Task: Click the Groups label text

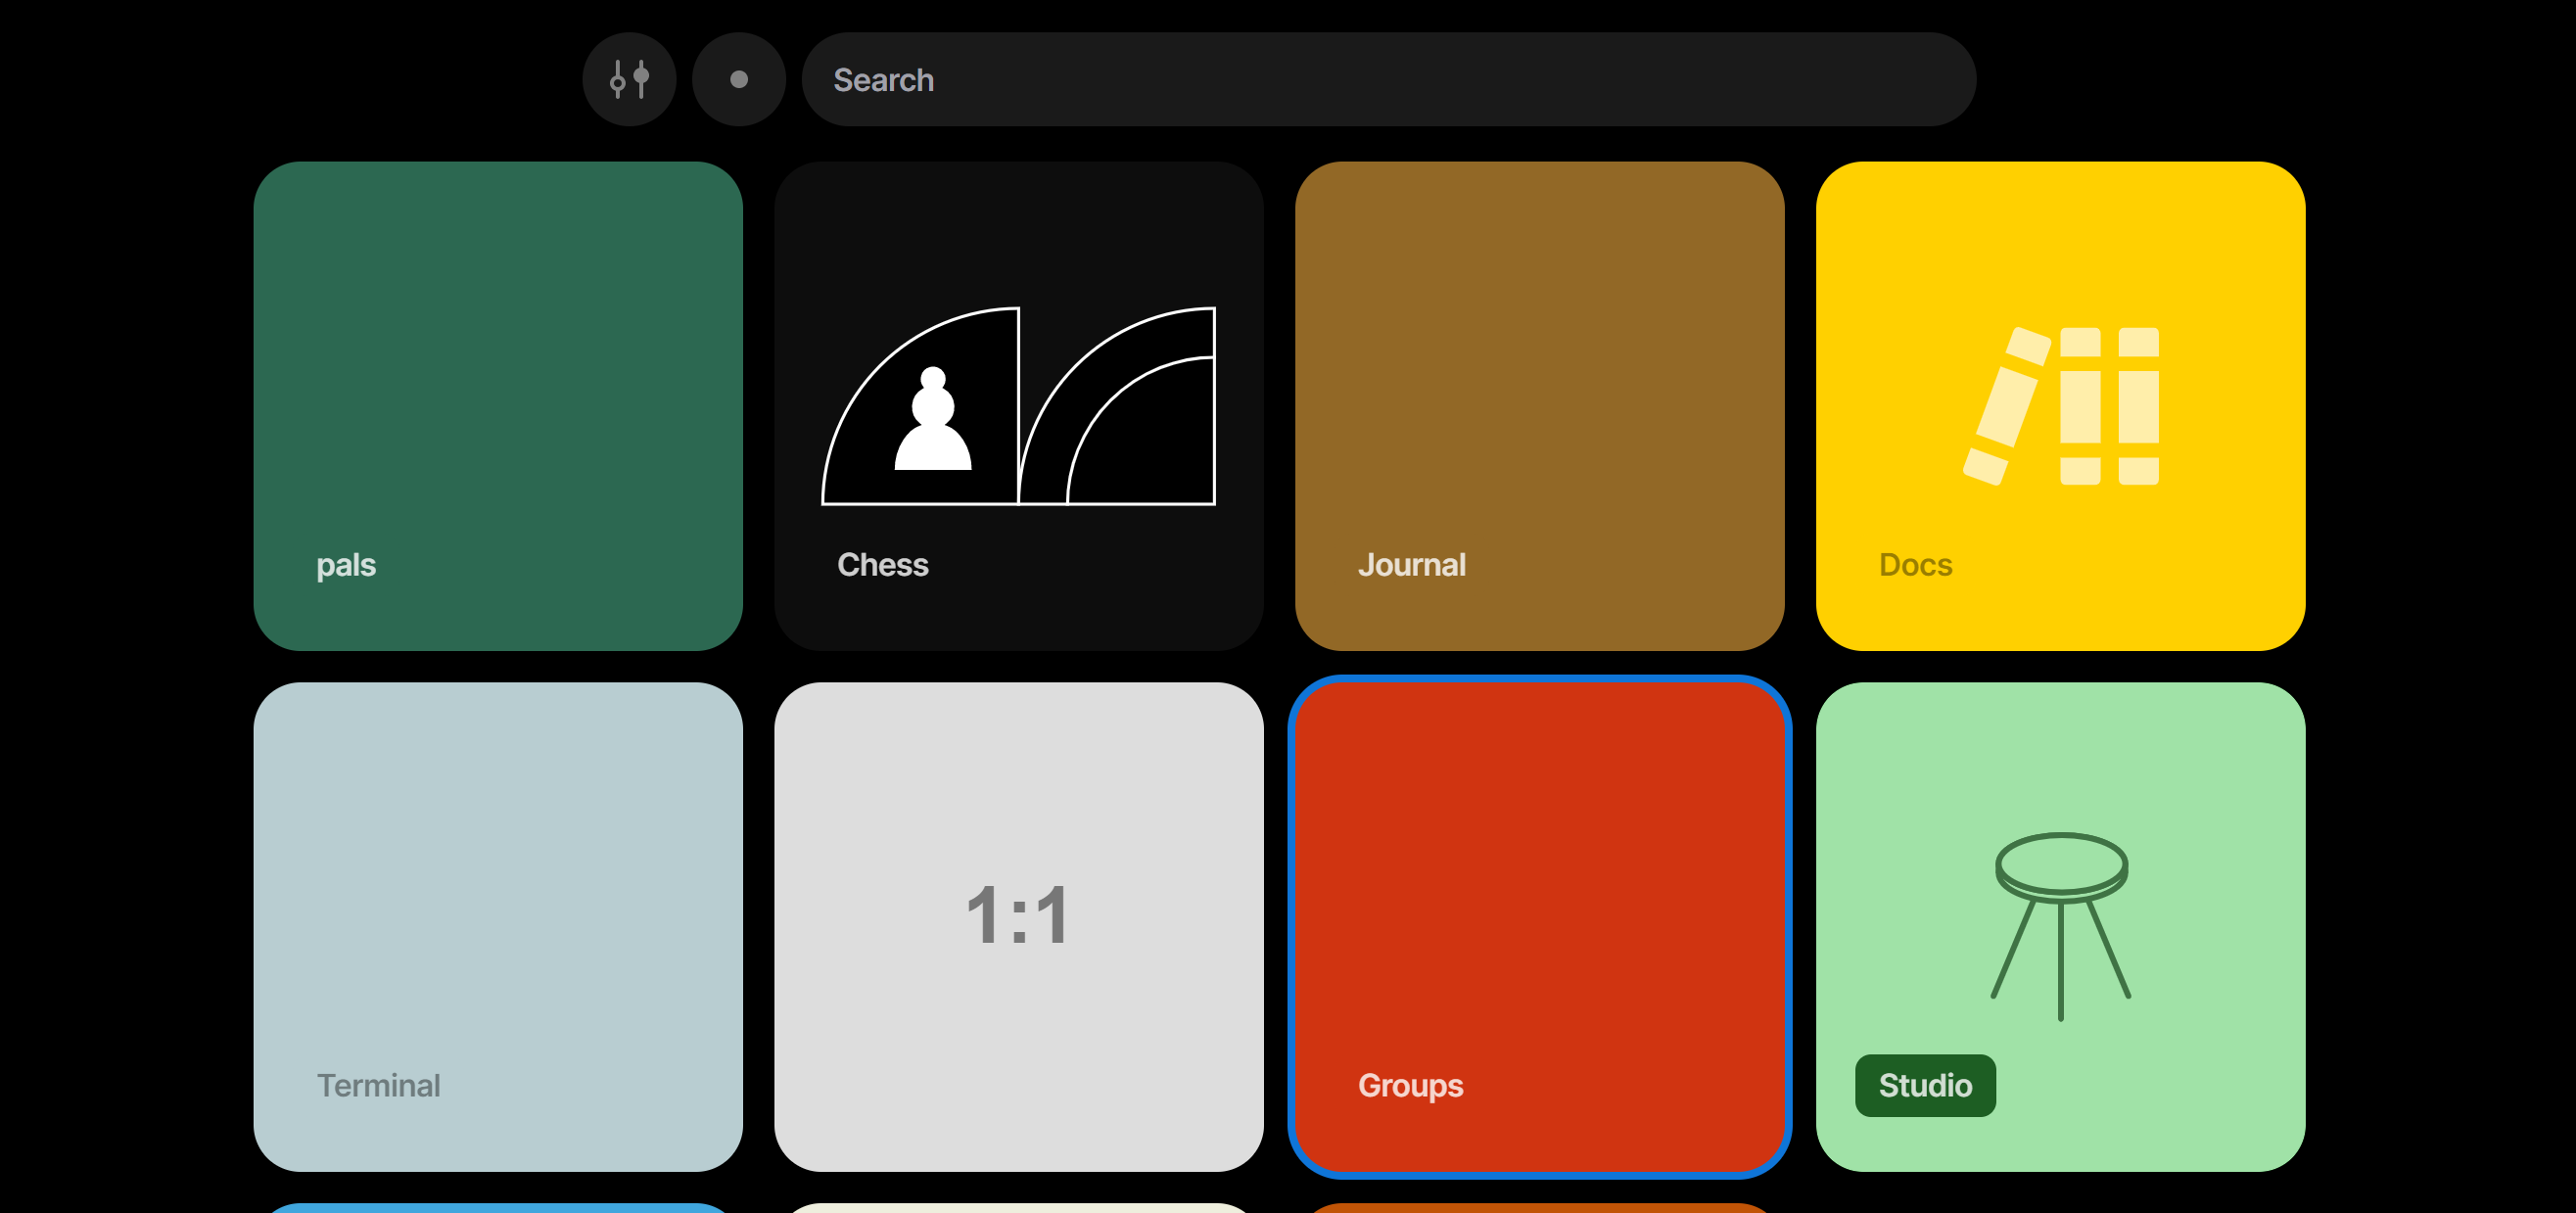Action: click(1409, 1085)
